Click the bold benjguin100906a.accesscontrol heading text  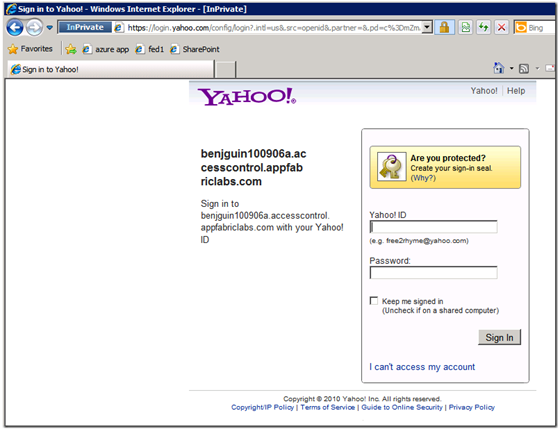click(253, 168)
